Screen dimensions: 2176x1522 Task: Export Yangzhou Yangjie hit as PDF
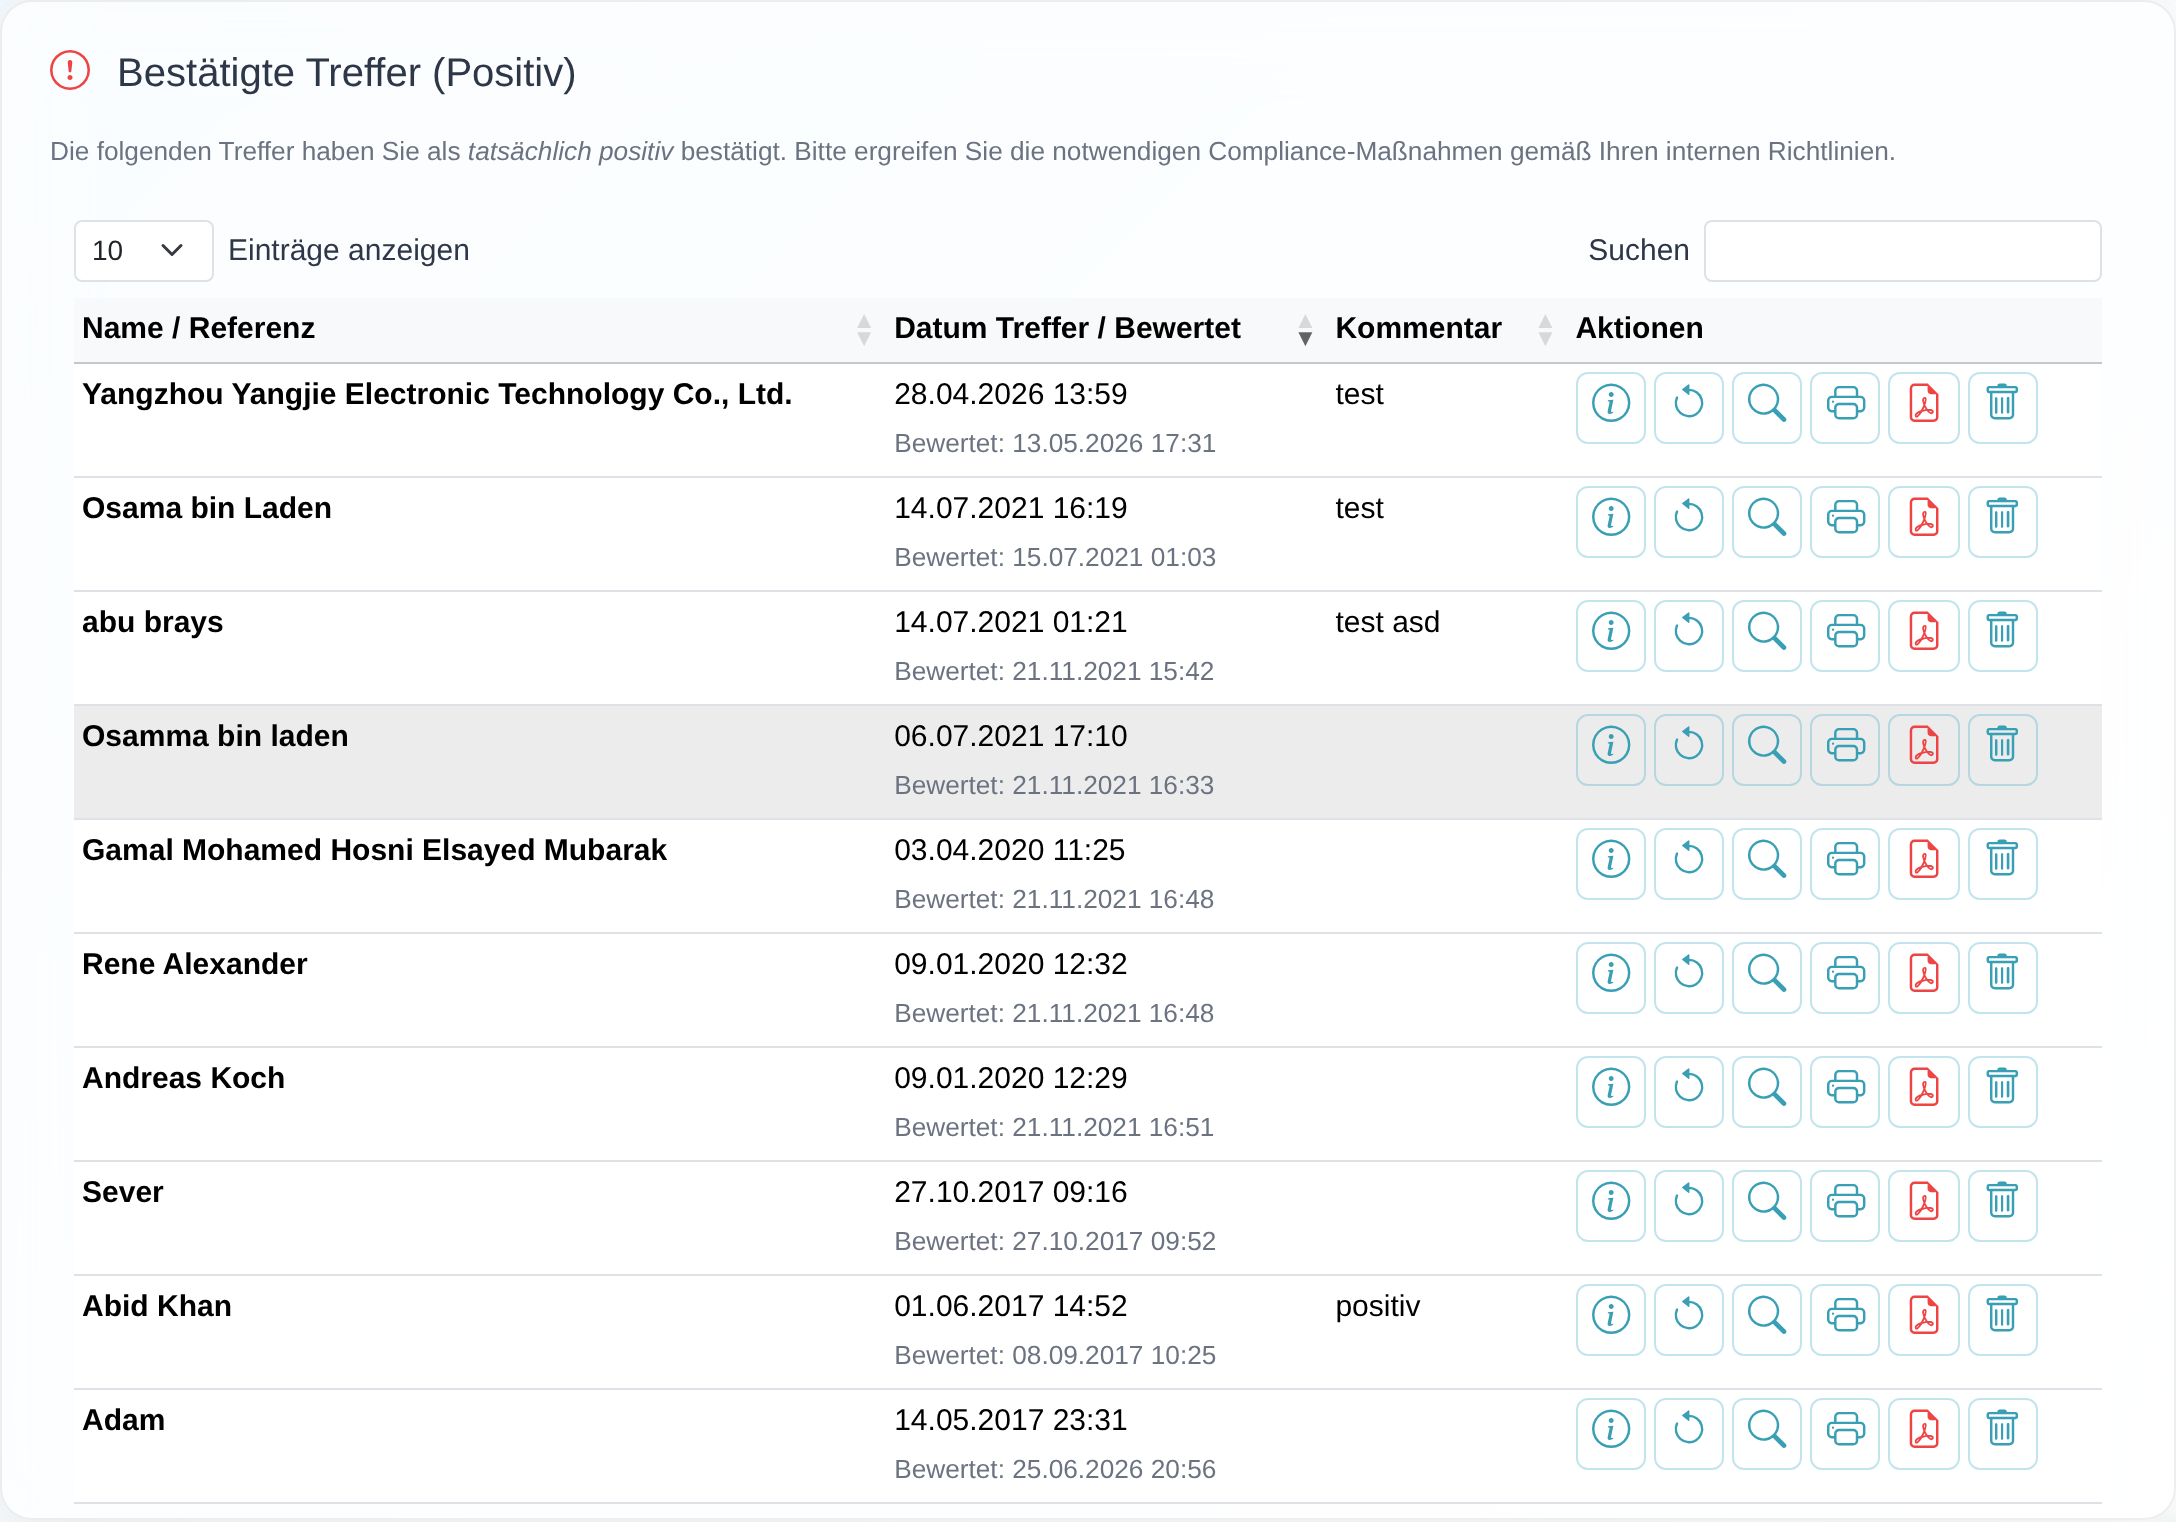[x=1923, y=407]
